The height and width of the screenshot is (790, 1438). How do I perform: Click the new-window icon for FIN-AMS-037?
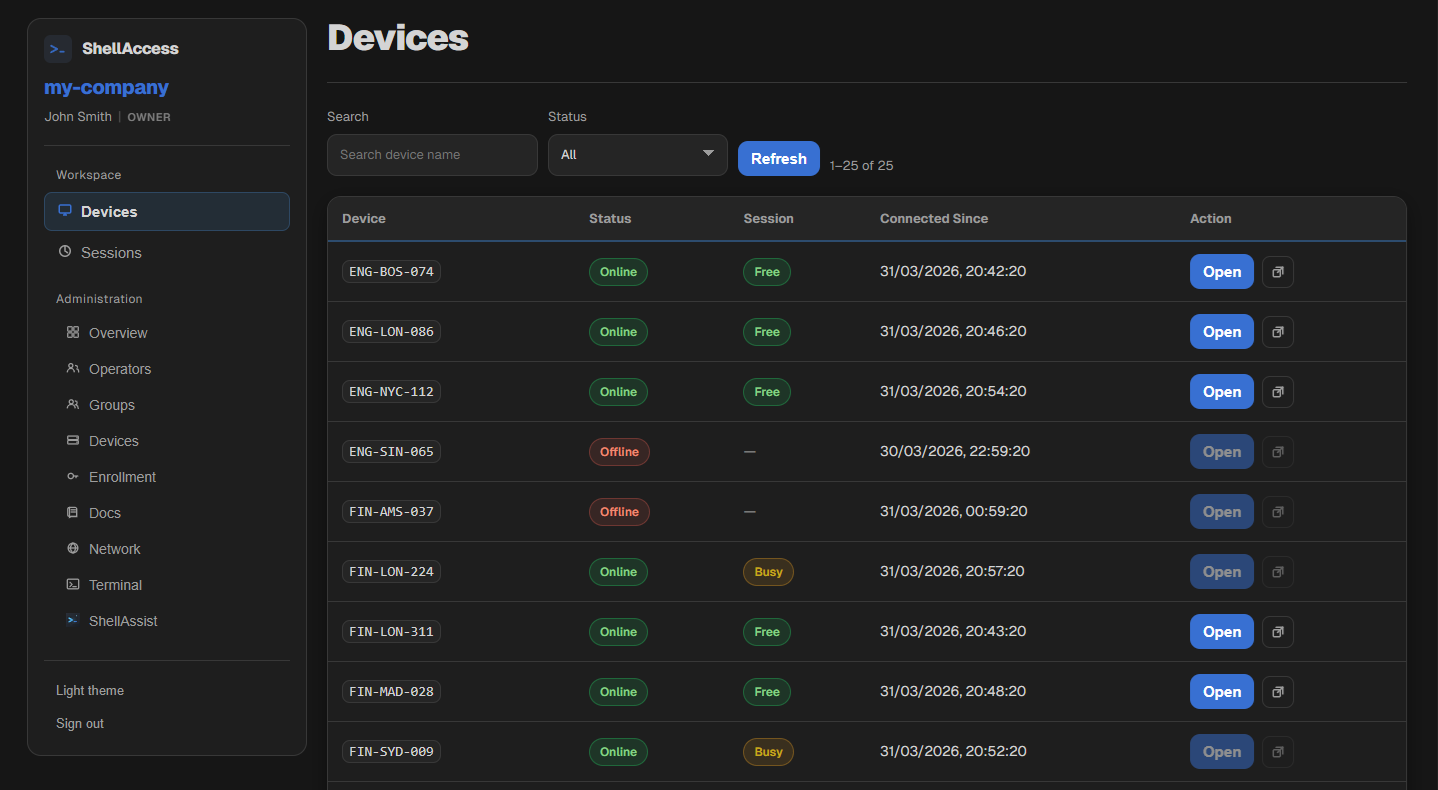tap(1277, 512)
